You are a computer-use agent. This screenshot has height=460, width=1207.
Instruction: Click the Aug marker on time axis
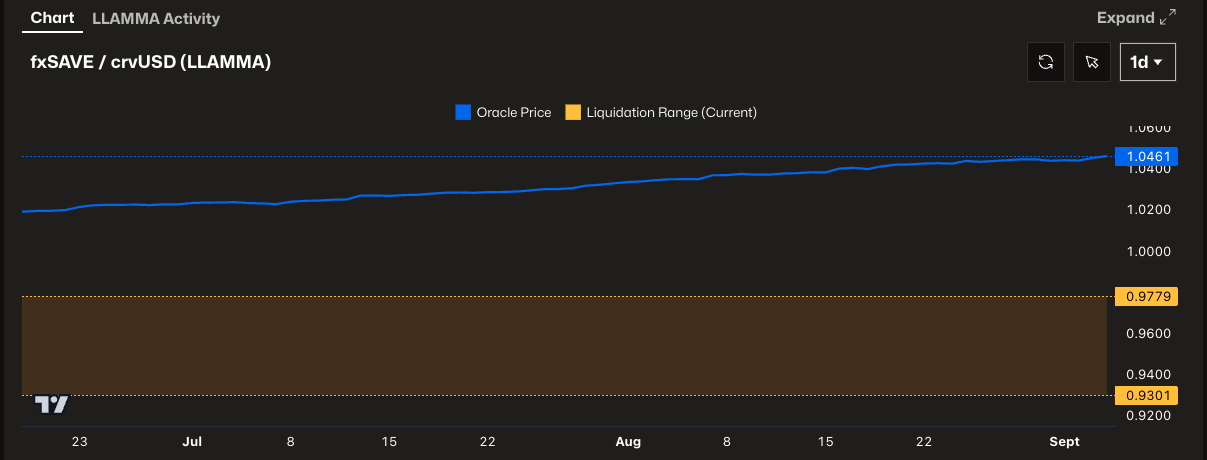tap(628, 442)
